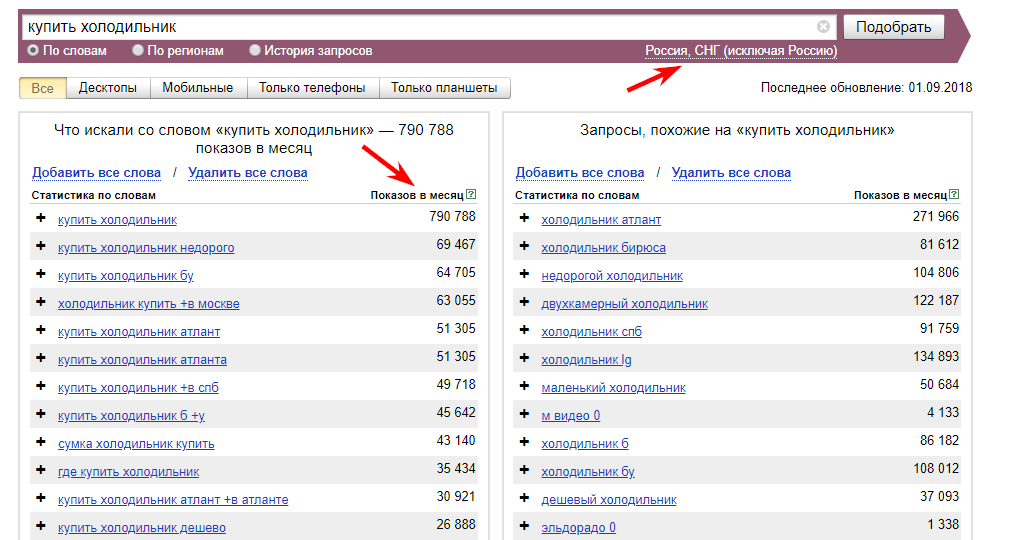The width and height of the screenshot is (1018, 540).
Task: Clear the search query with the x icon
Action: click(823, 27)
